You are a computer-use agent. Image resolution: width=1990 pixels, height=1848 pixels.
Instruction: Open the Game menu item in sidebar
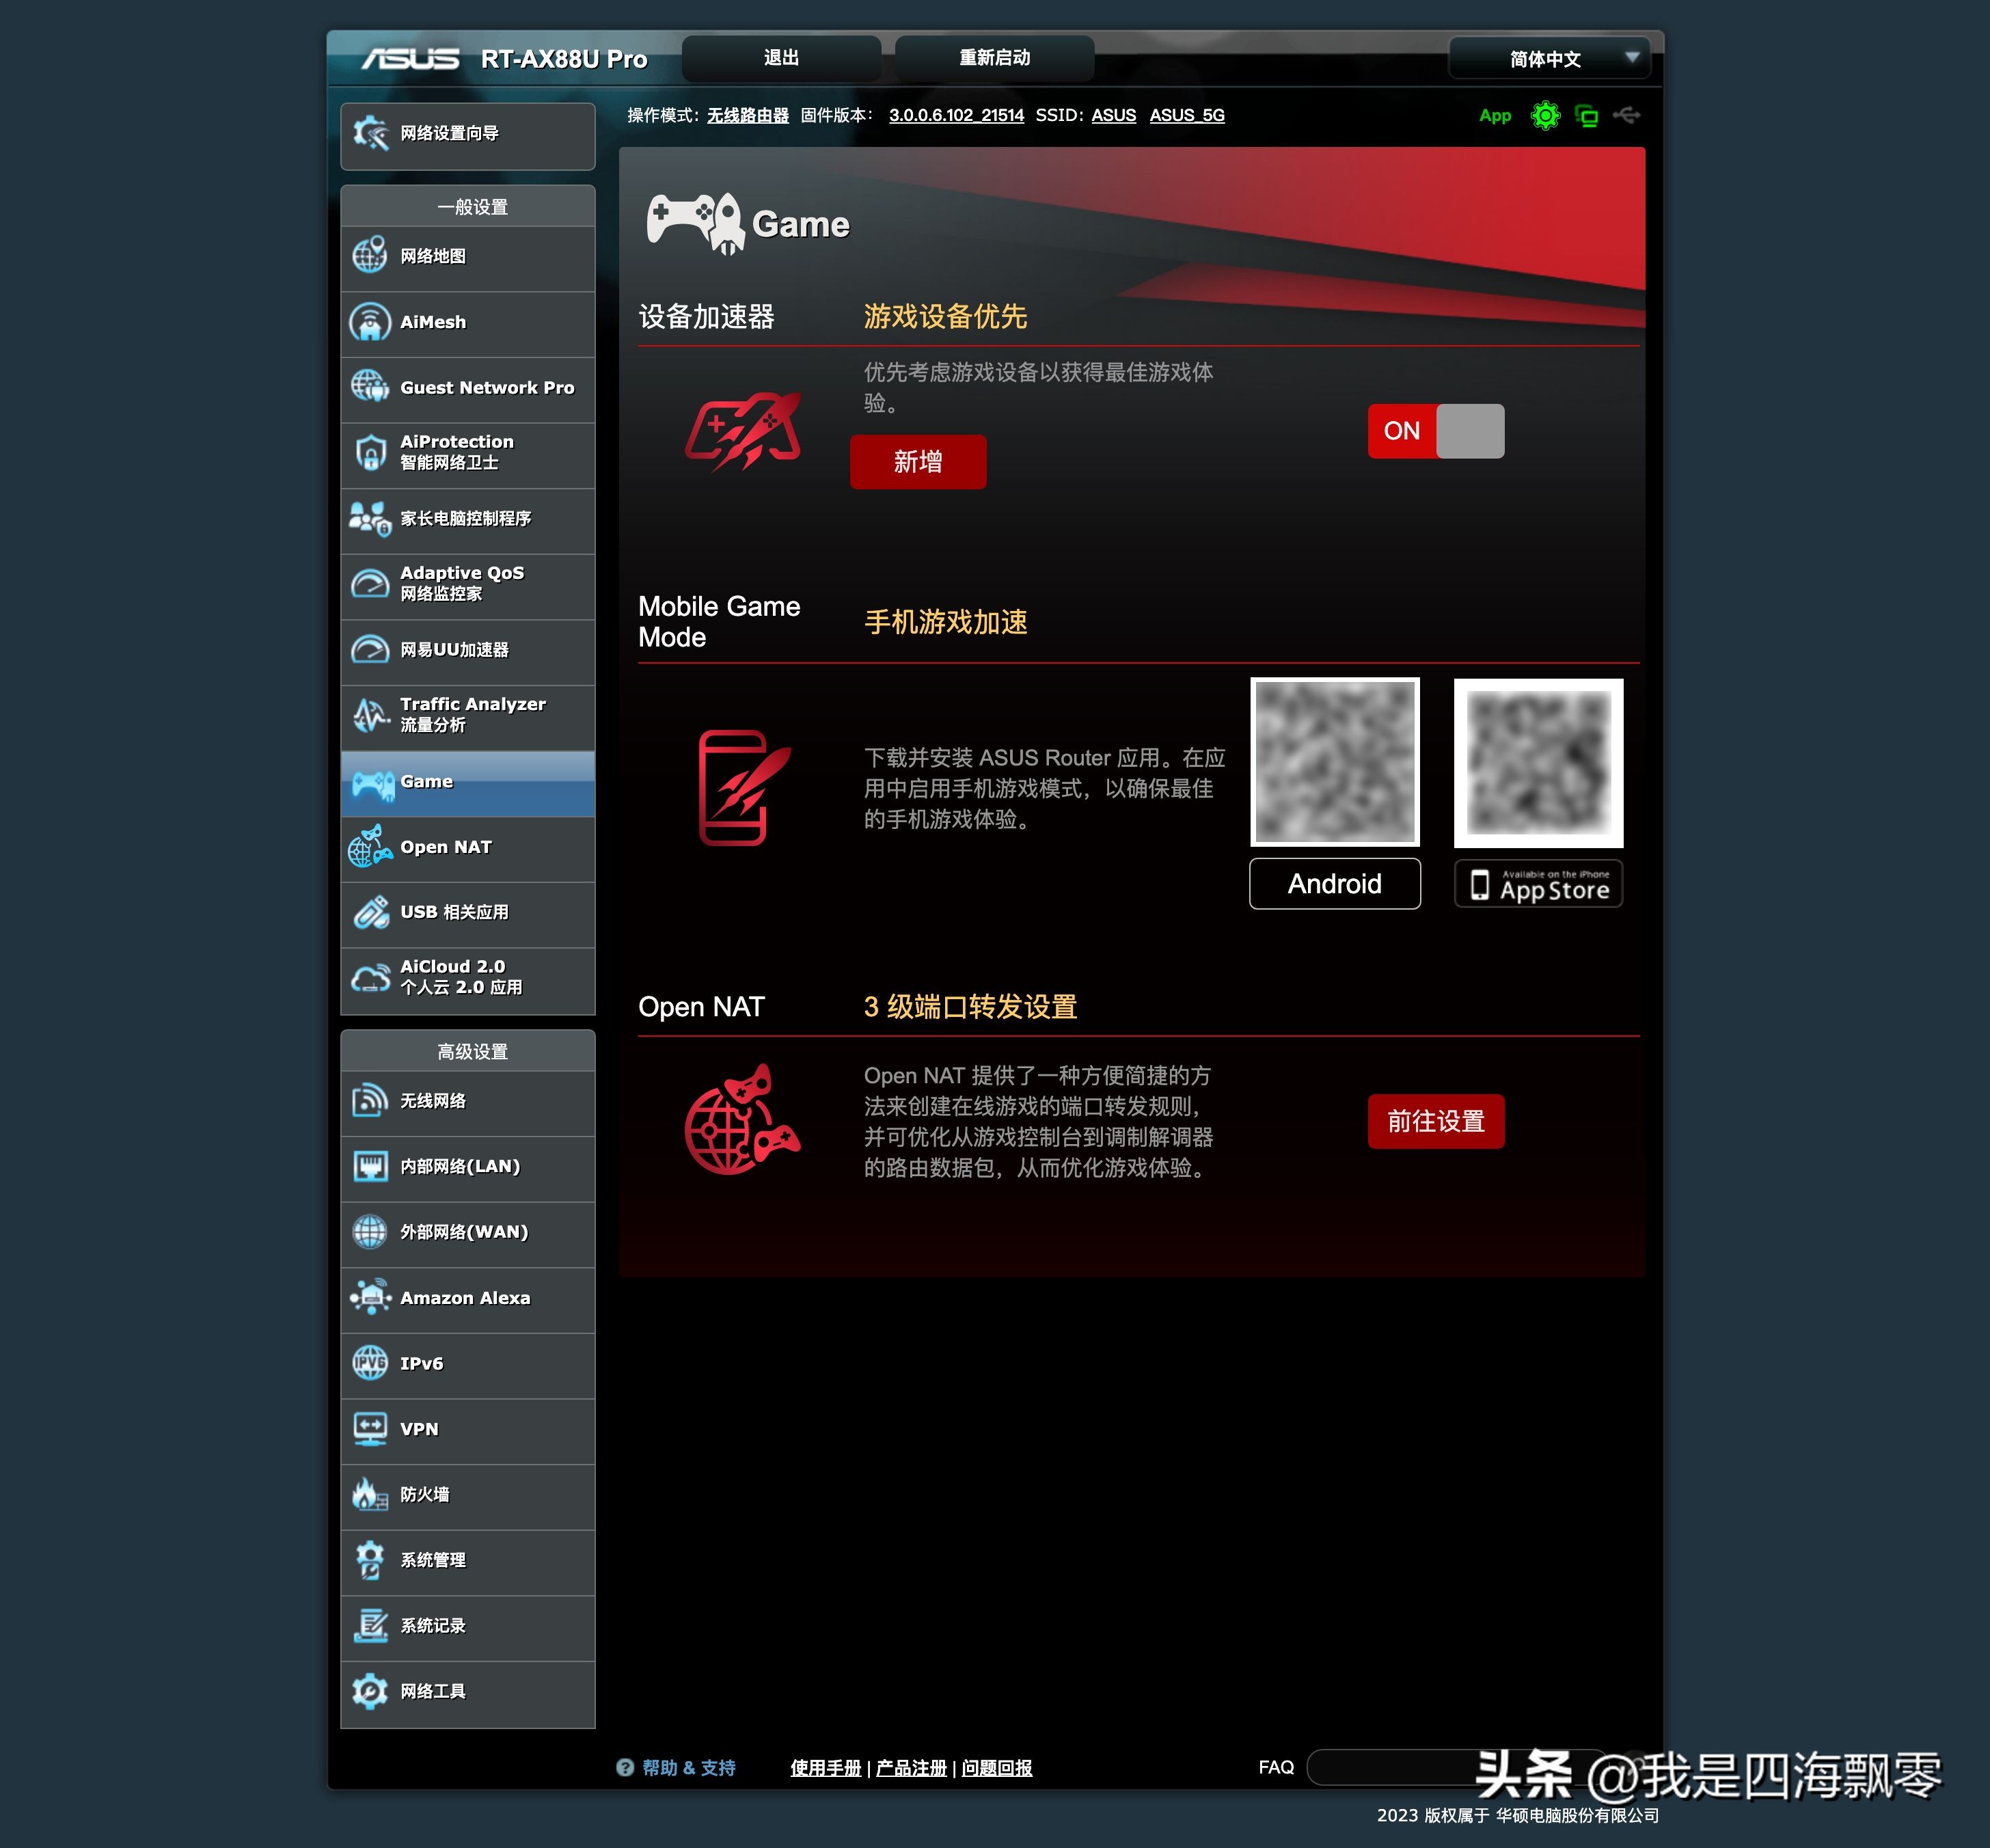468,783
